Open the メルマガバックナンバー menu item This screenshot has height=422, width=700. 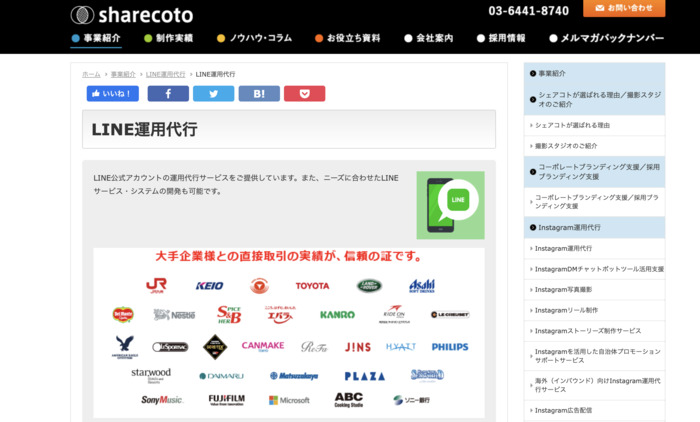pos(607,38)
